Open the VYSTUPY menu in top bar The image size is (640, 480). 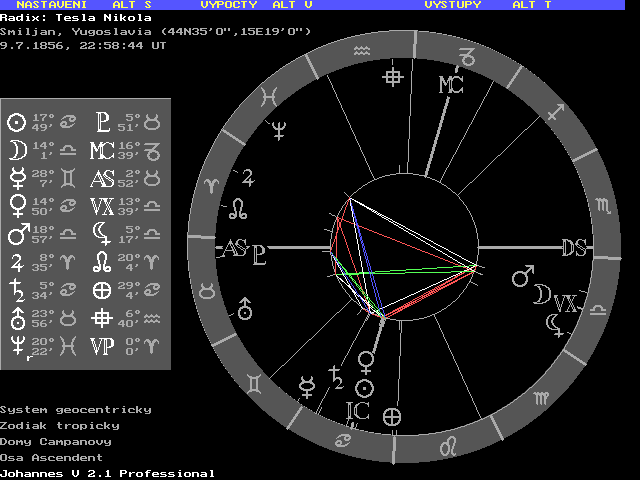pos(452,5)
